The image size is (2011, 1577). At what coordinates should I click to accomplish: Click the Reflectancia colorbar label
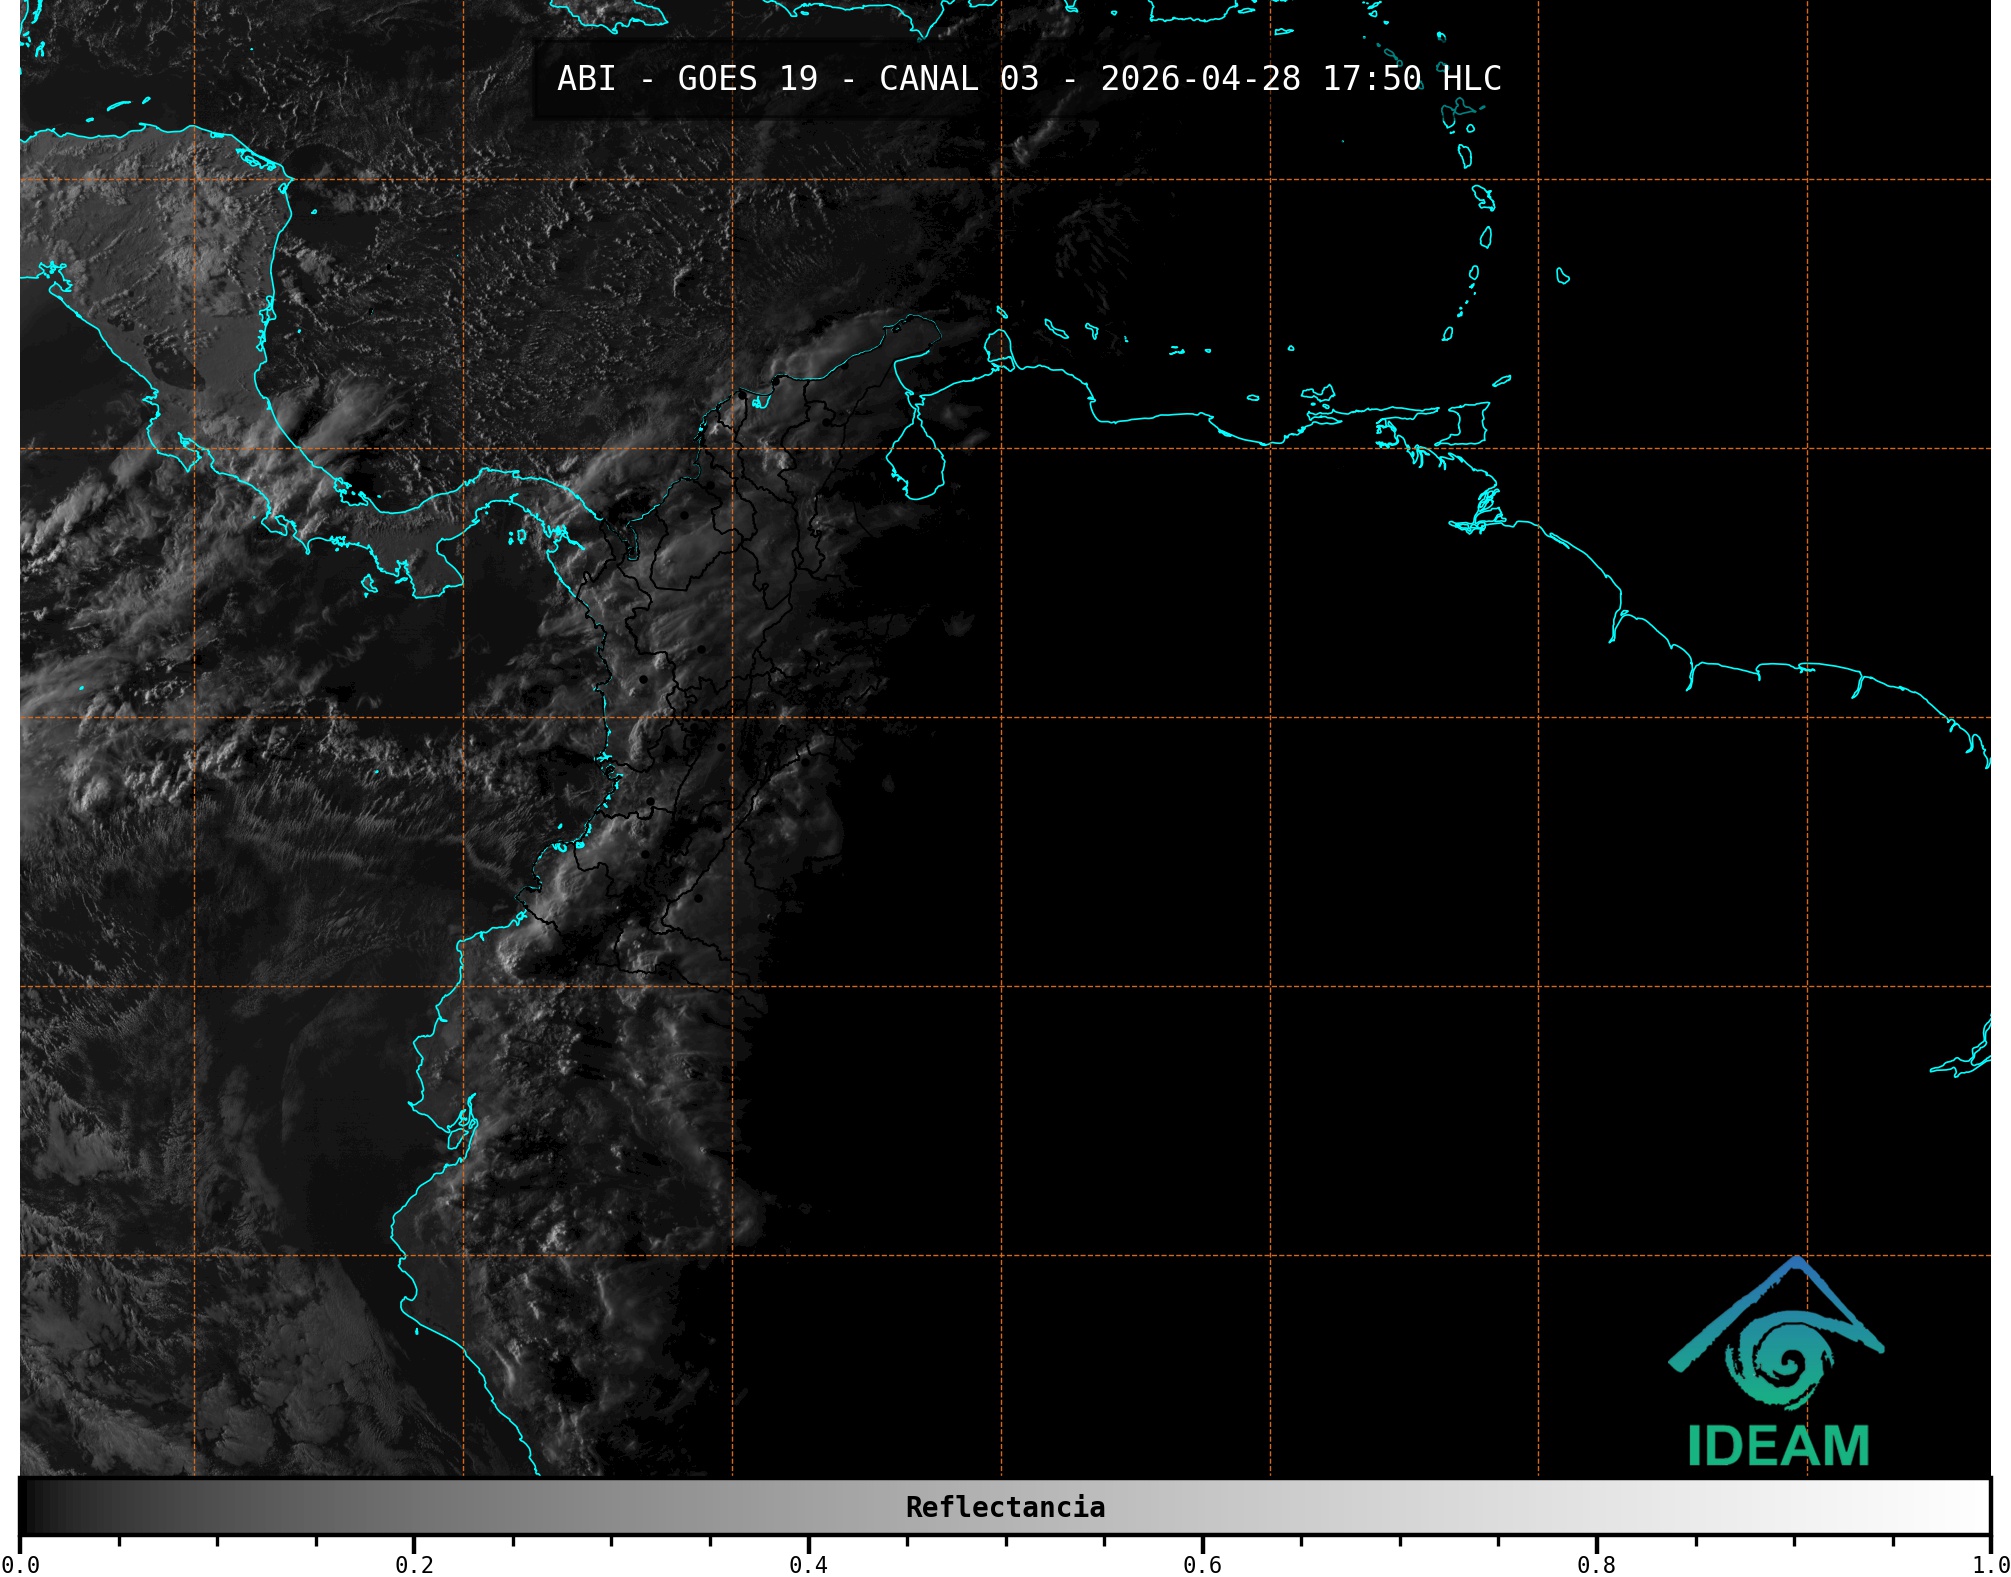point(1005,1507)
